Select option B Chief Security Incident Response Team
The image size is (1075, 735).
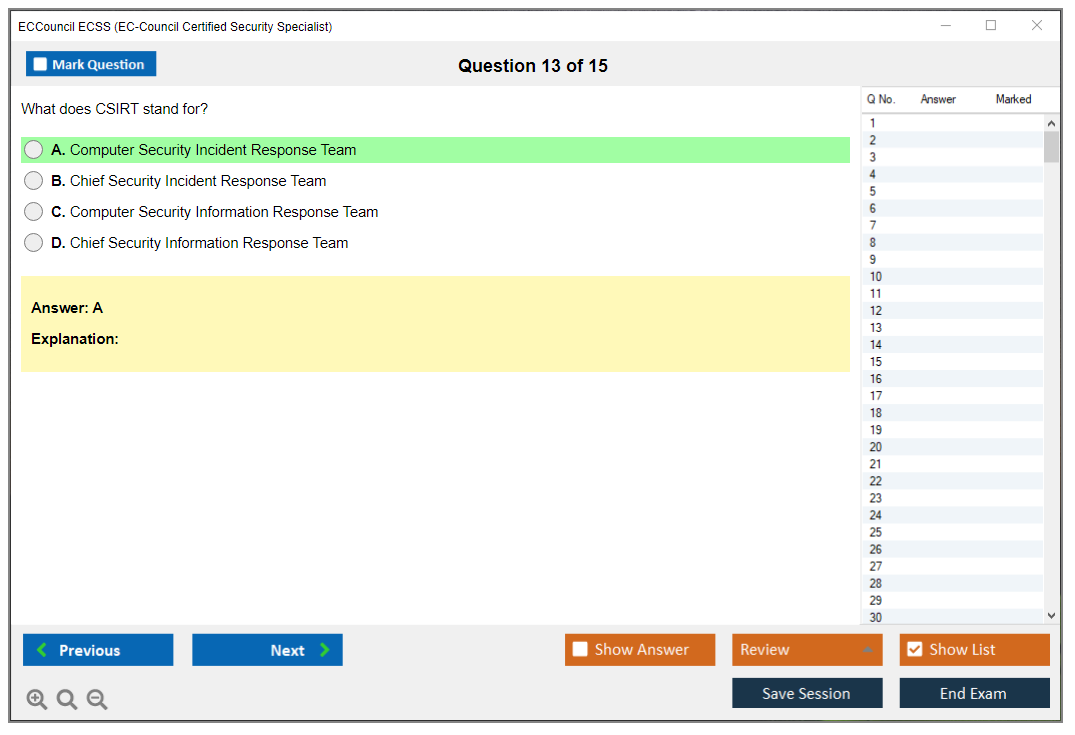34,181
